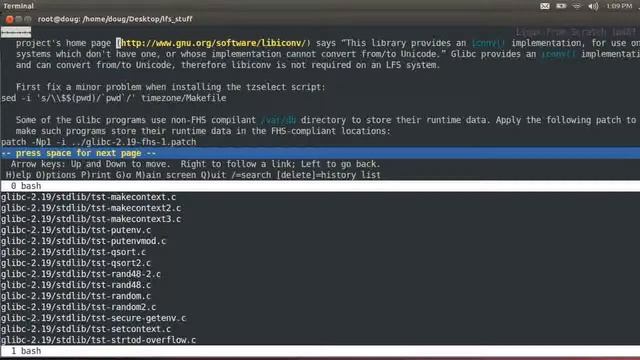Image resolution: width=640 pixels, height=360 pixels.
Task: Click the line tst-strtod-overflow.c
Action: click(x=98, y=340)
